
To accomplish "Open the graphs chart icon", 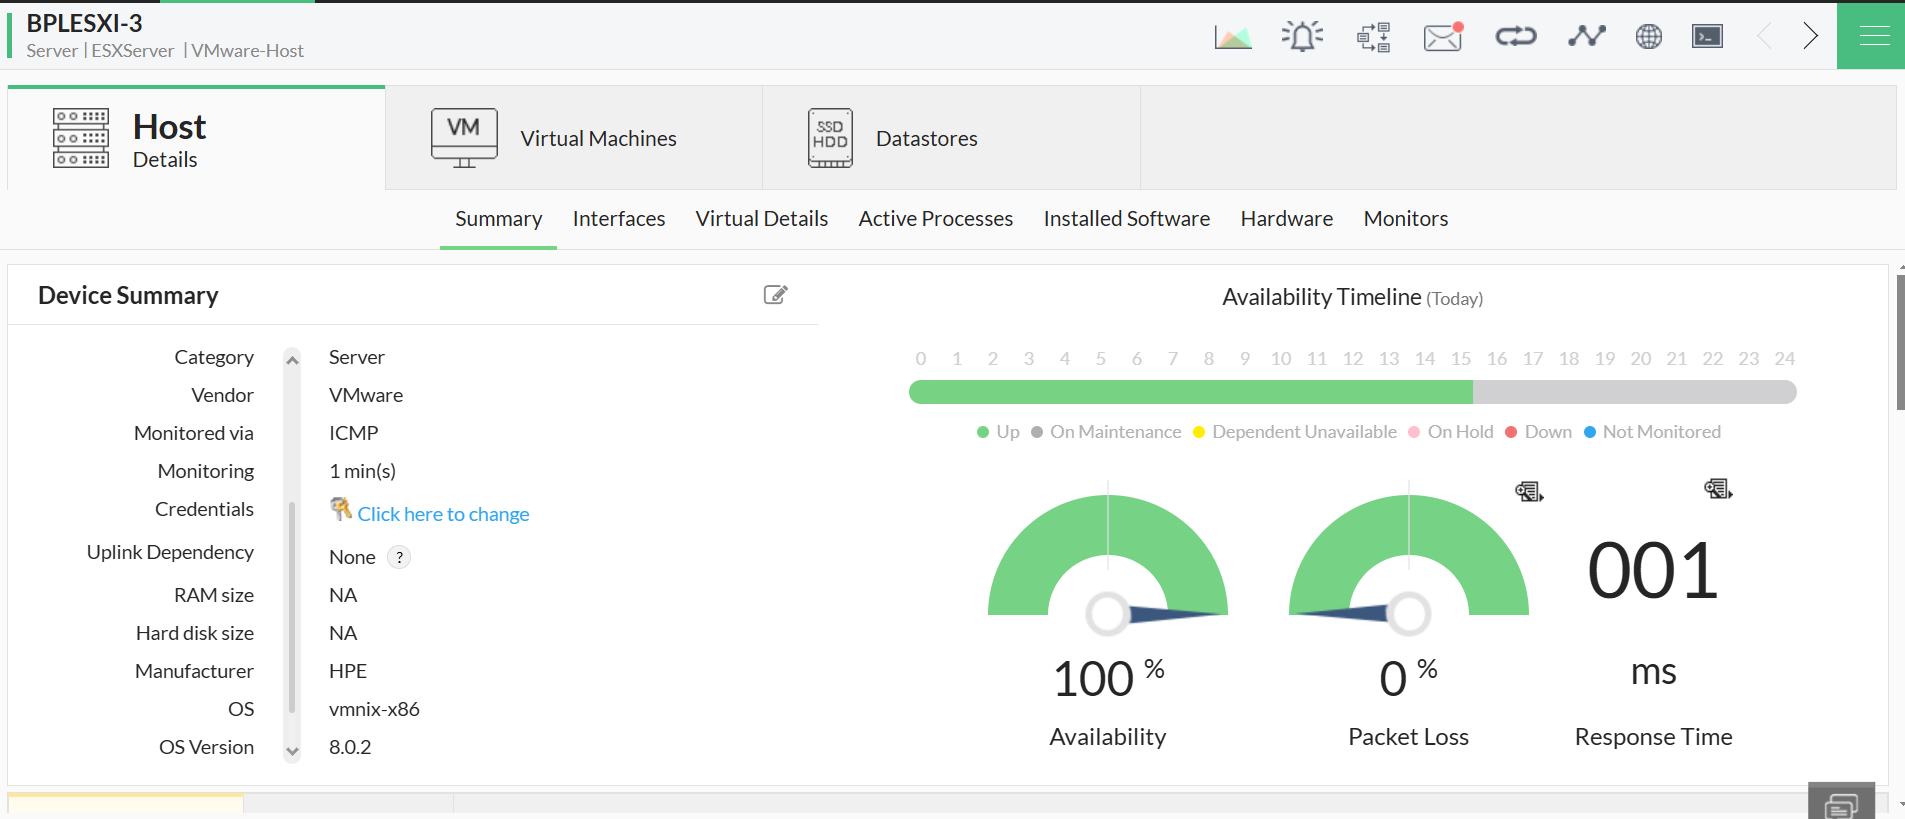I will point(1233,37).
